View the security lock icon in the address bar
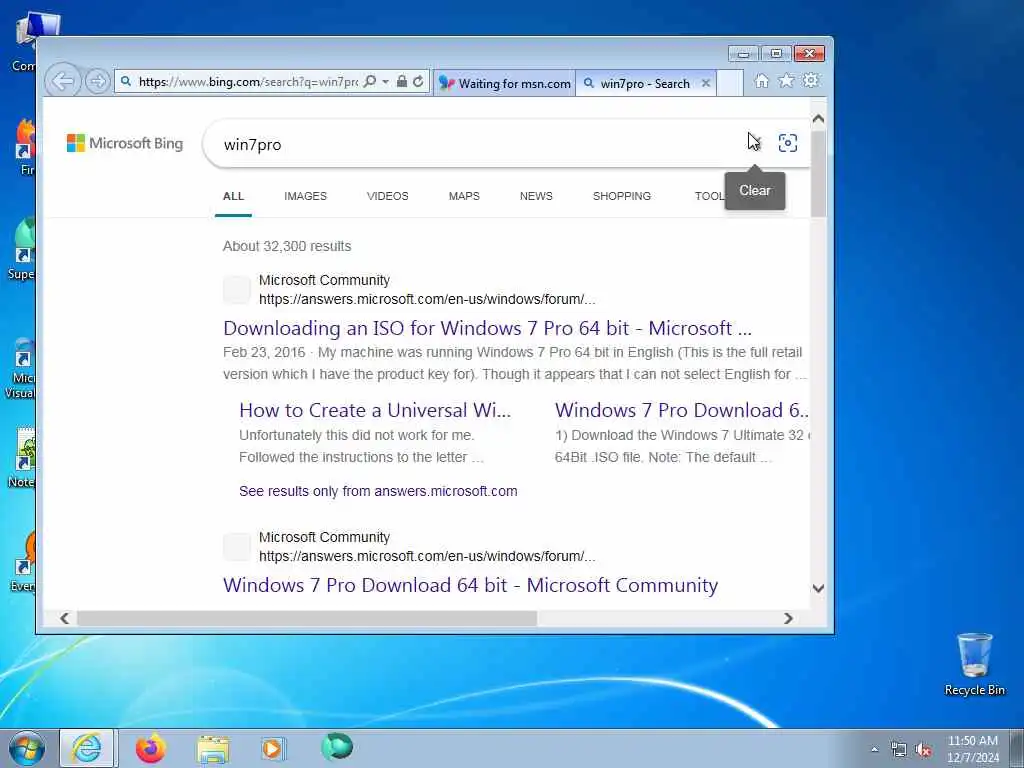The image size is (1024, 768). [402, 82]
